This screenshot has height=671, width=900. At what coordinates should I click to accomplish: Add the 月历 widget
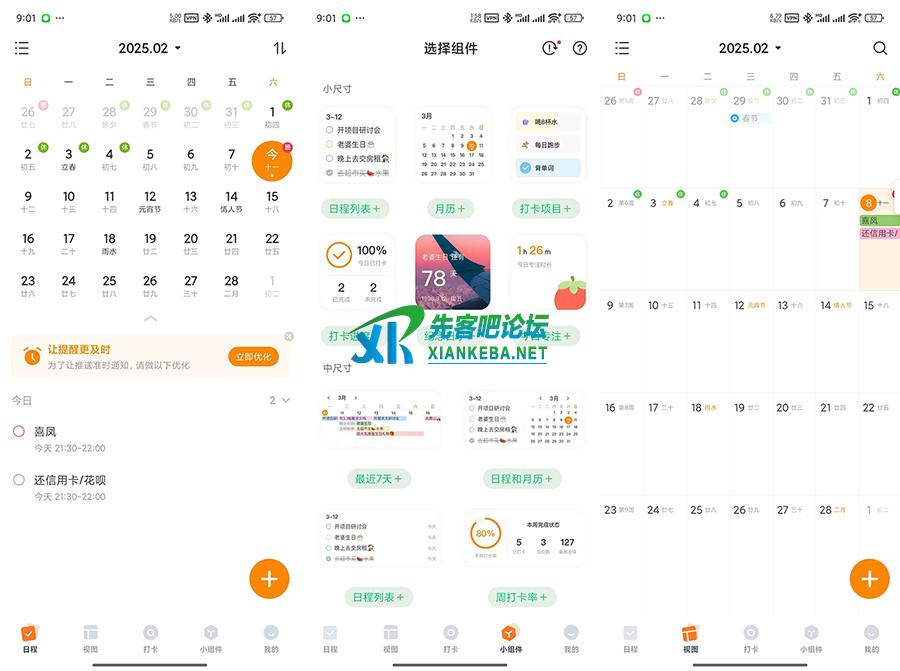pos(452,209)
